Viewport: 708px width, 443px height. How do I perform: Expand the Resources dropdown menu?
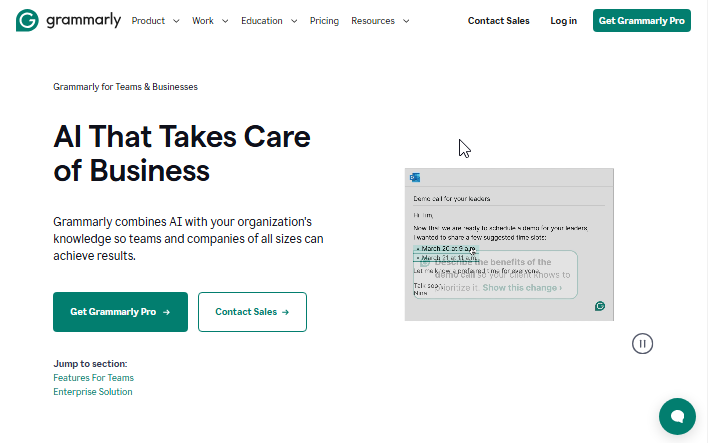click(380, 21)
